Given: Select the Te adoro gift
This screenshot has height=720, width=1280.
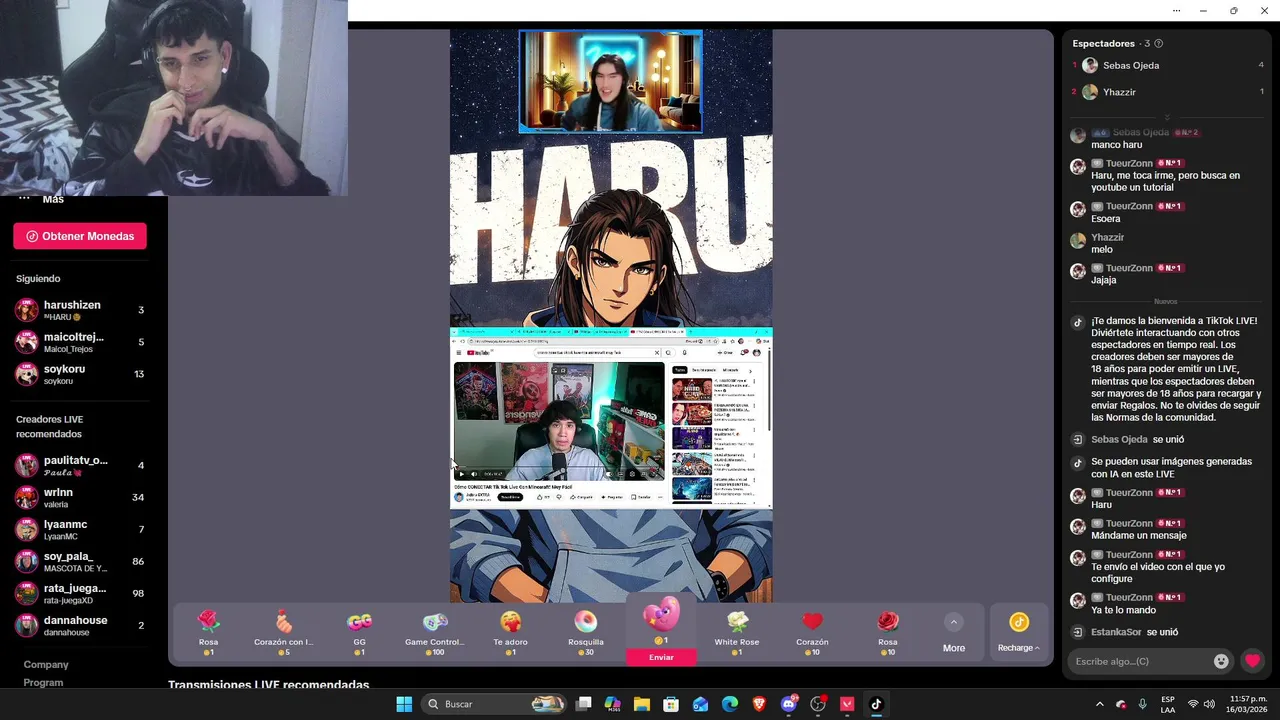Looking at the screenshot, I should 510,633.
